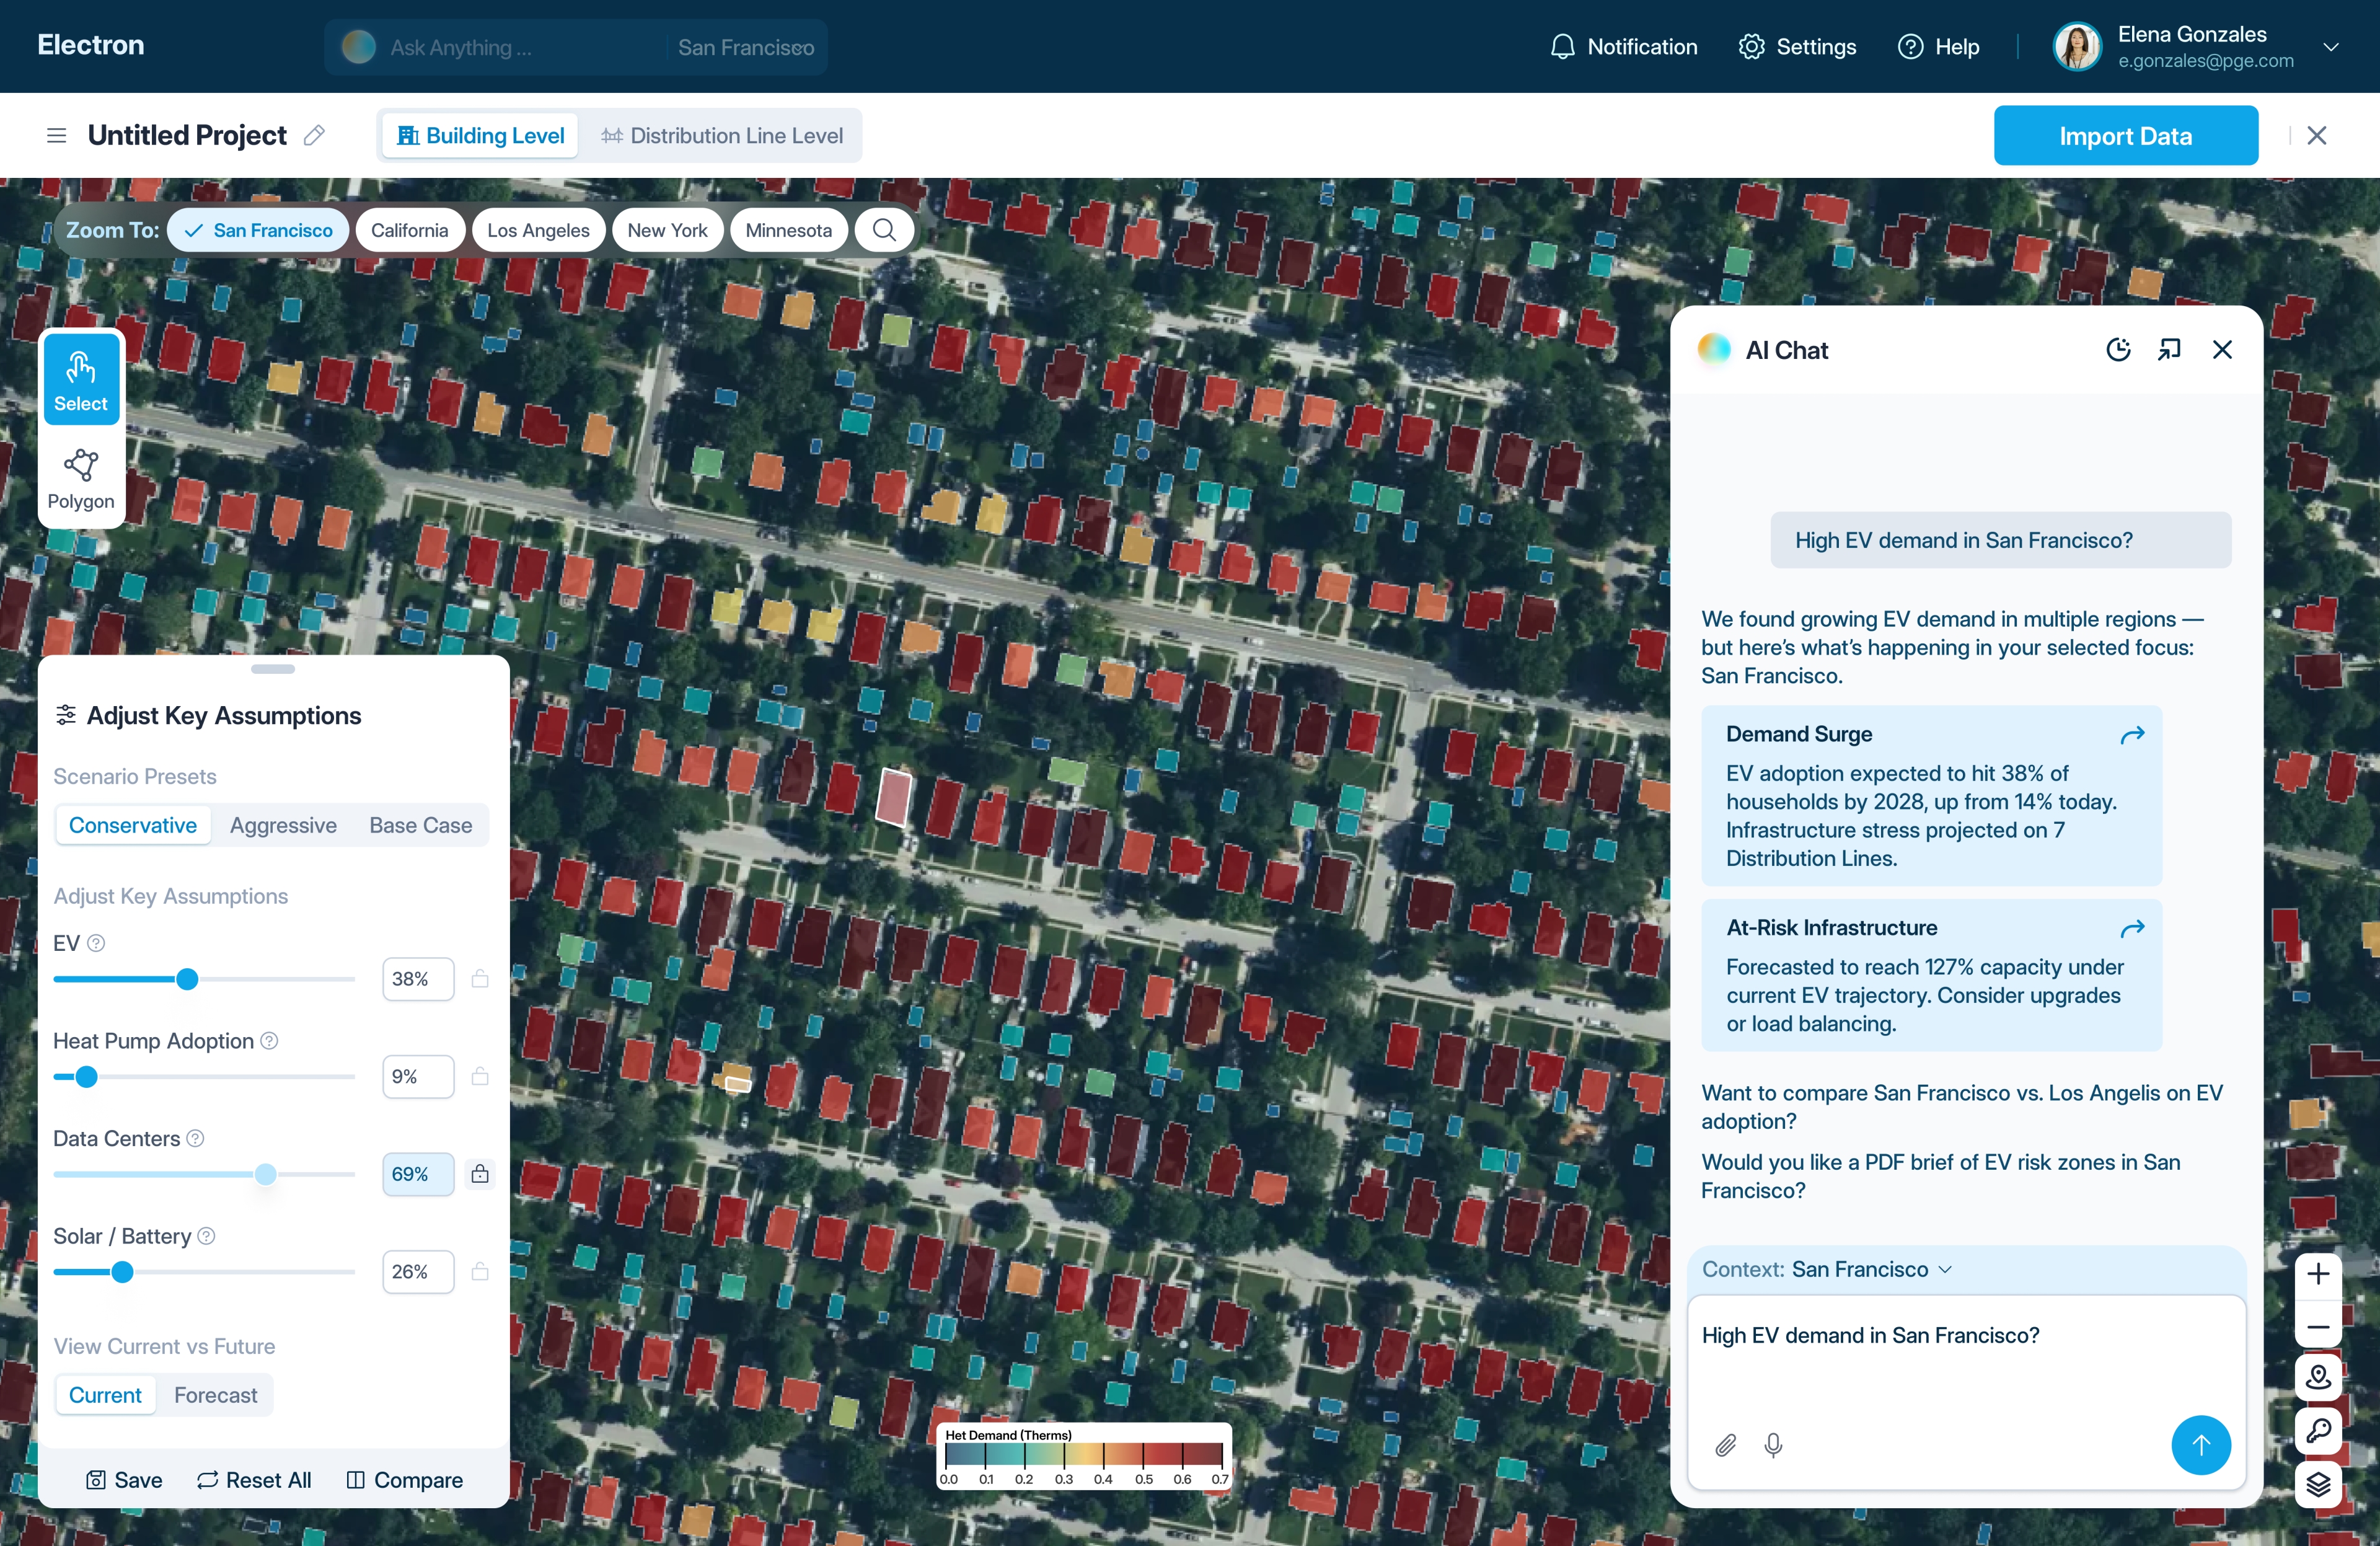Save the scenario
2380x1546 pixels.
[x=124, y=1480]
